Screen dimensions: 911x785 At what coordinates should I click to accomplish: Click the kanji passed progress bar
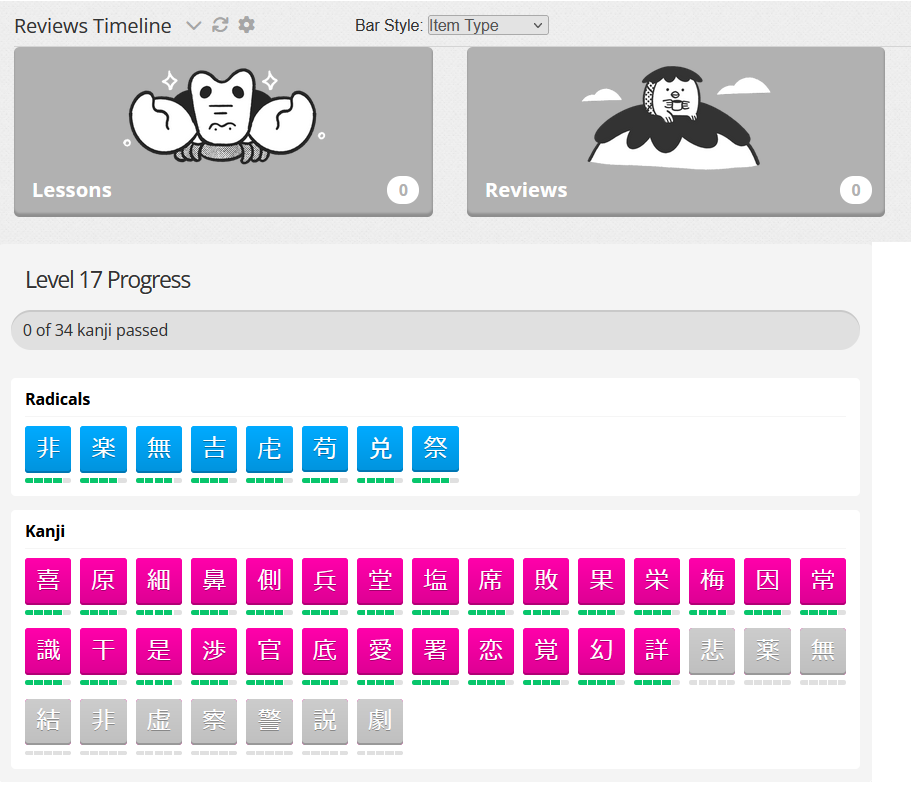(x=435, y=330)
